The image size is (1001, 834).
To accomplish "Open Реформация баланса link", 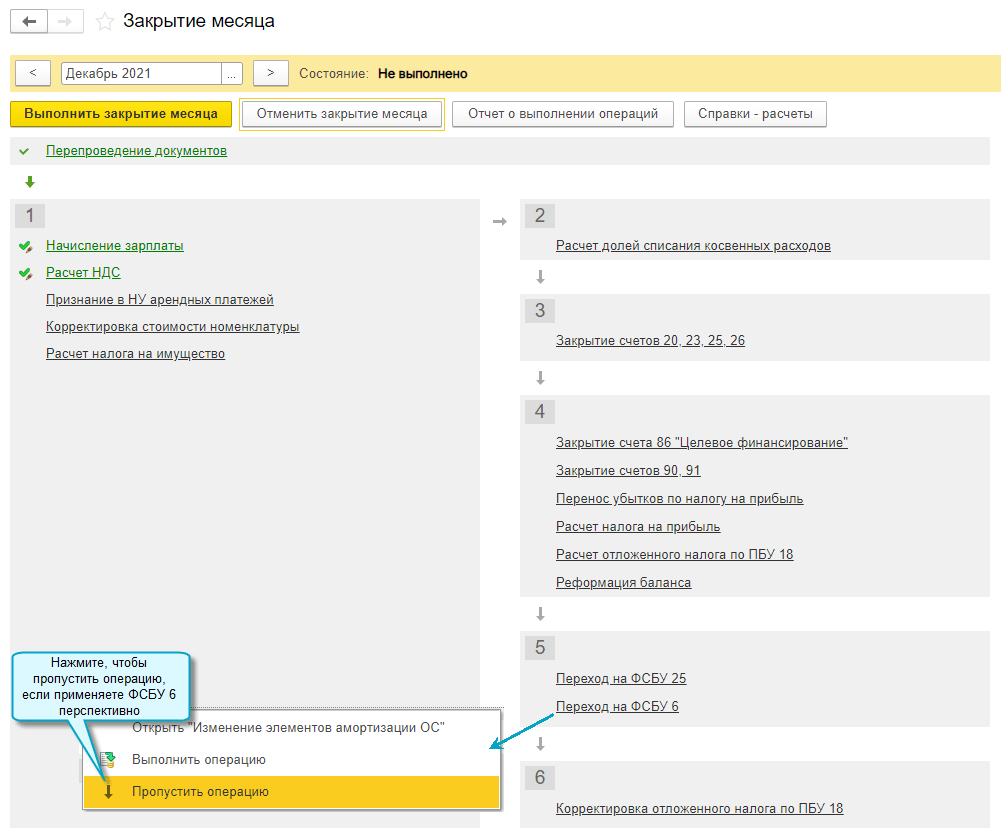I will click(x=624, y=582).
